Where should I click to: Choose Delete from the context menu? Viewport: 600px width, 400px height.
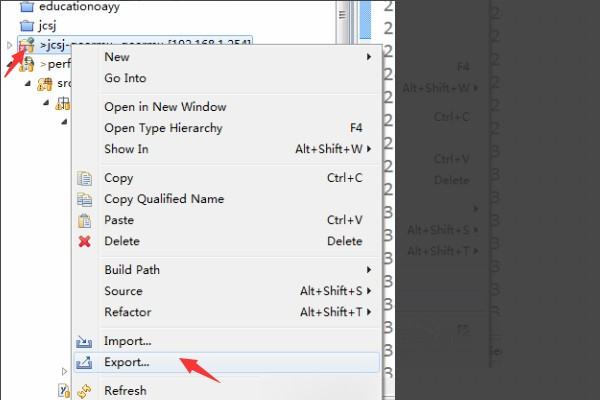click(227, 241)
